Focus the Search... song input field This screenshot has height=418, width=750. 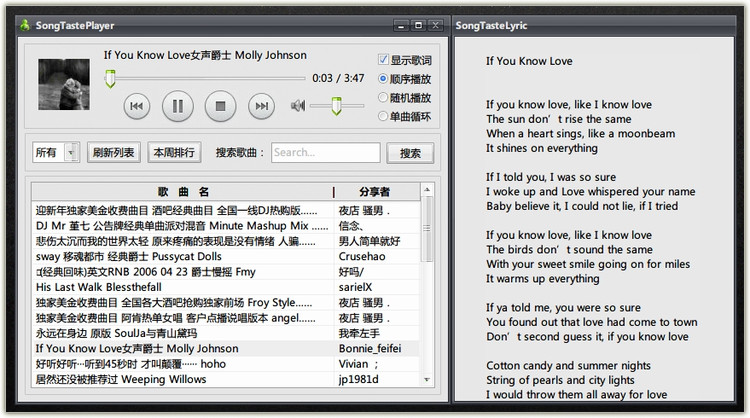coord(326,153)
